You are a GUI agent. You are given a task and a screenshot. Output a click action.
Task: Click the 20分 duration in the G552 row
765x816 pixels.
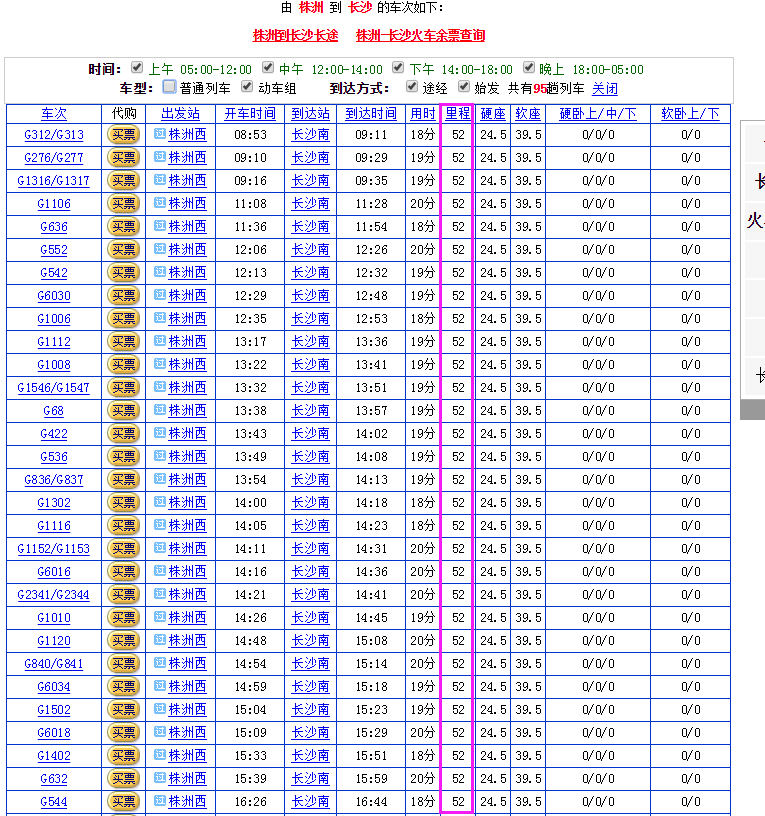pyautogui.click(x=423, y=249)
